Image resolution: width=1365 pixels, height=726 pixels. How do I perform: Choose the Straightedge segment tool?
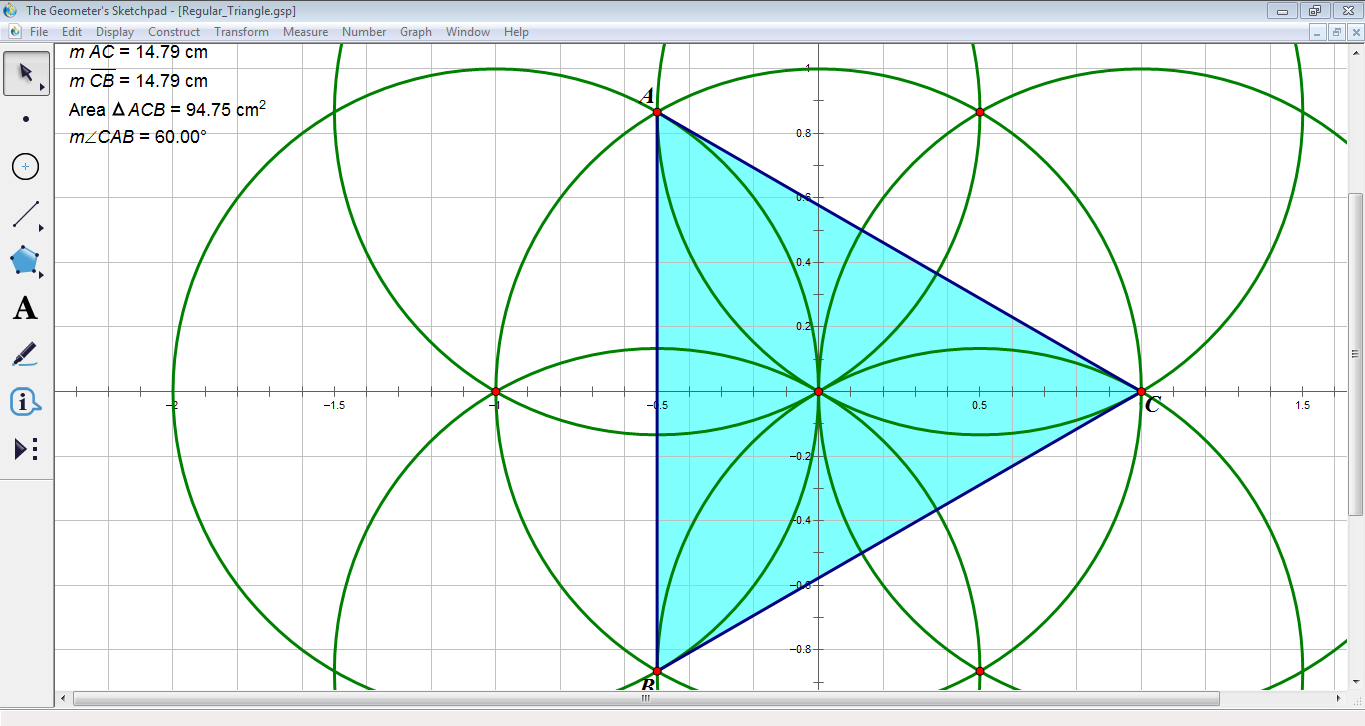[26, 213]
